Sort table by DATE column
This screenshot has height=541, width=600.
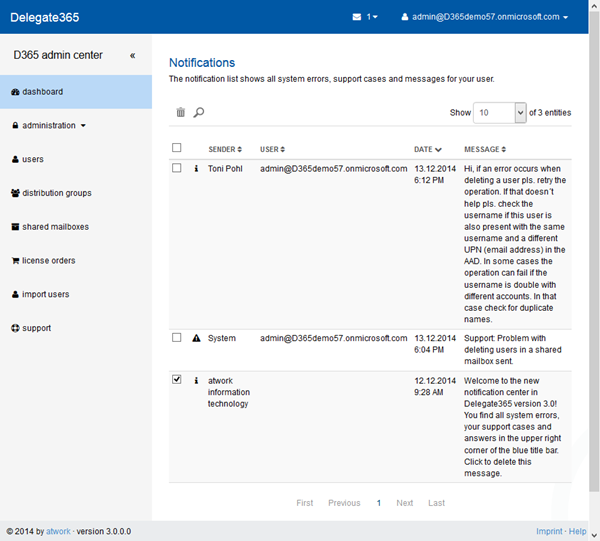(x=428, y=149)
